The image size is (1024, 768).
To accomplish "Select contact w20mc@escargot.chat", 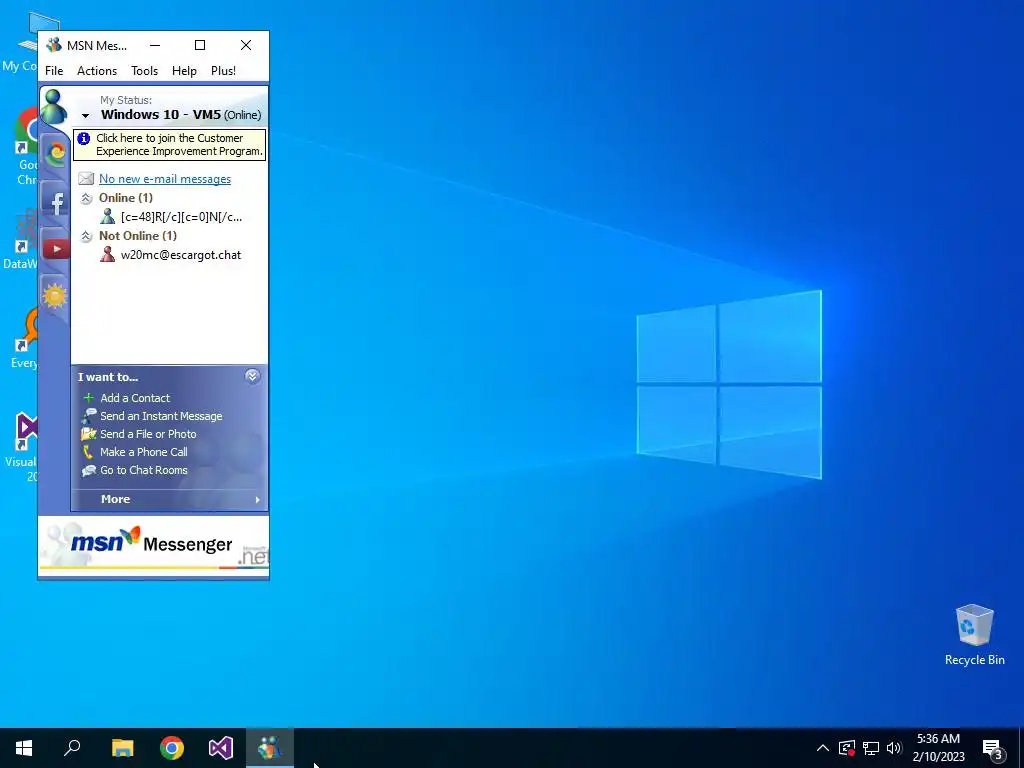I will 181,255.
